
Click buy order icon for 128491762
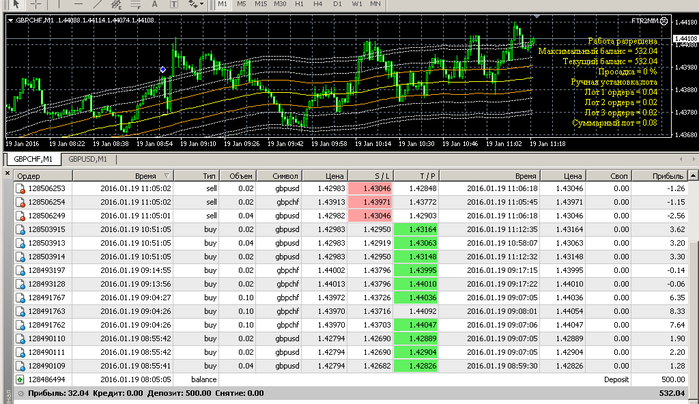(20, 326)
